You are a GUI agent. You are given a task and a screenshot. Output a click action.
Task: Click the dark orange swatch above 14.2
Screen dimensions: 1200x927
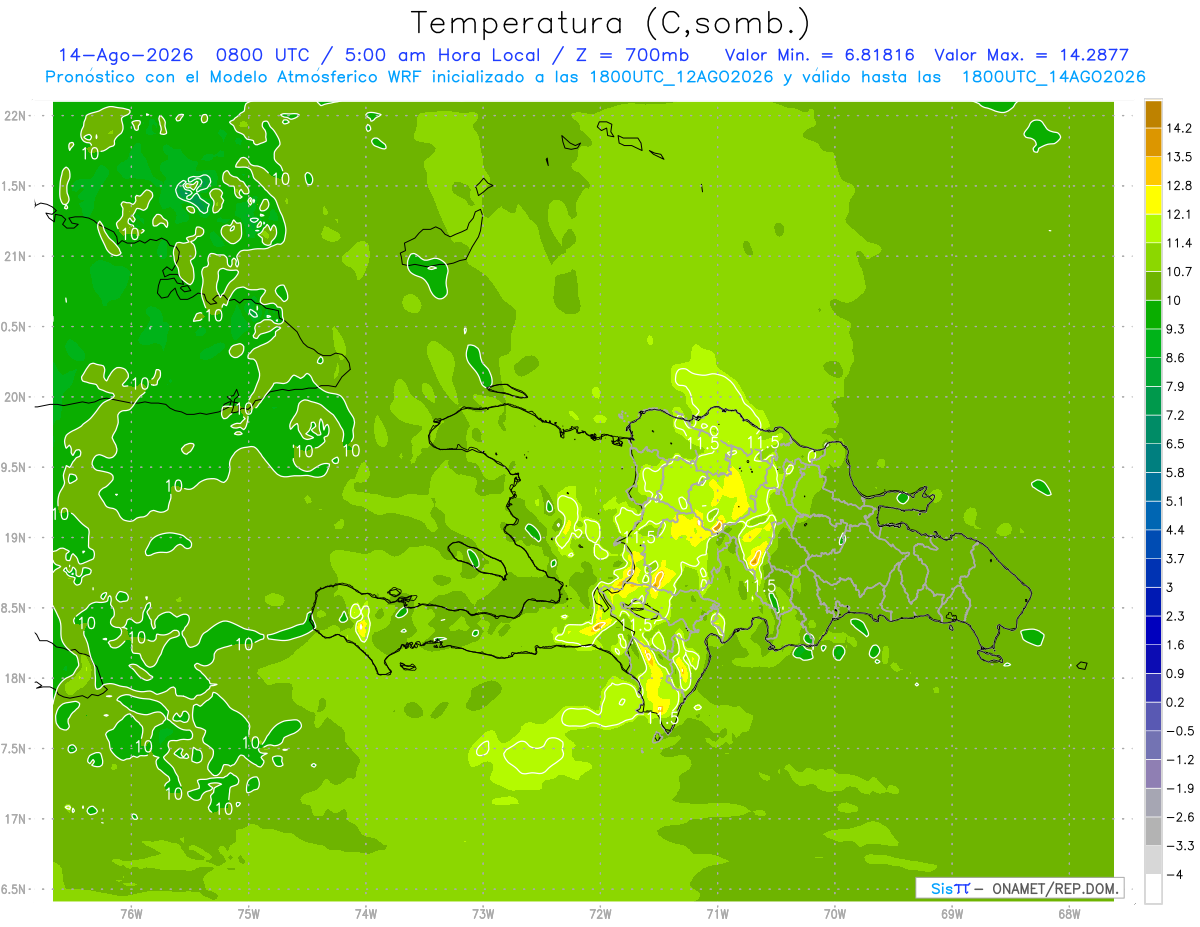point(1153,114)
